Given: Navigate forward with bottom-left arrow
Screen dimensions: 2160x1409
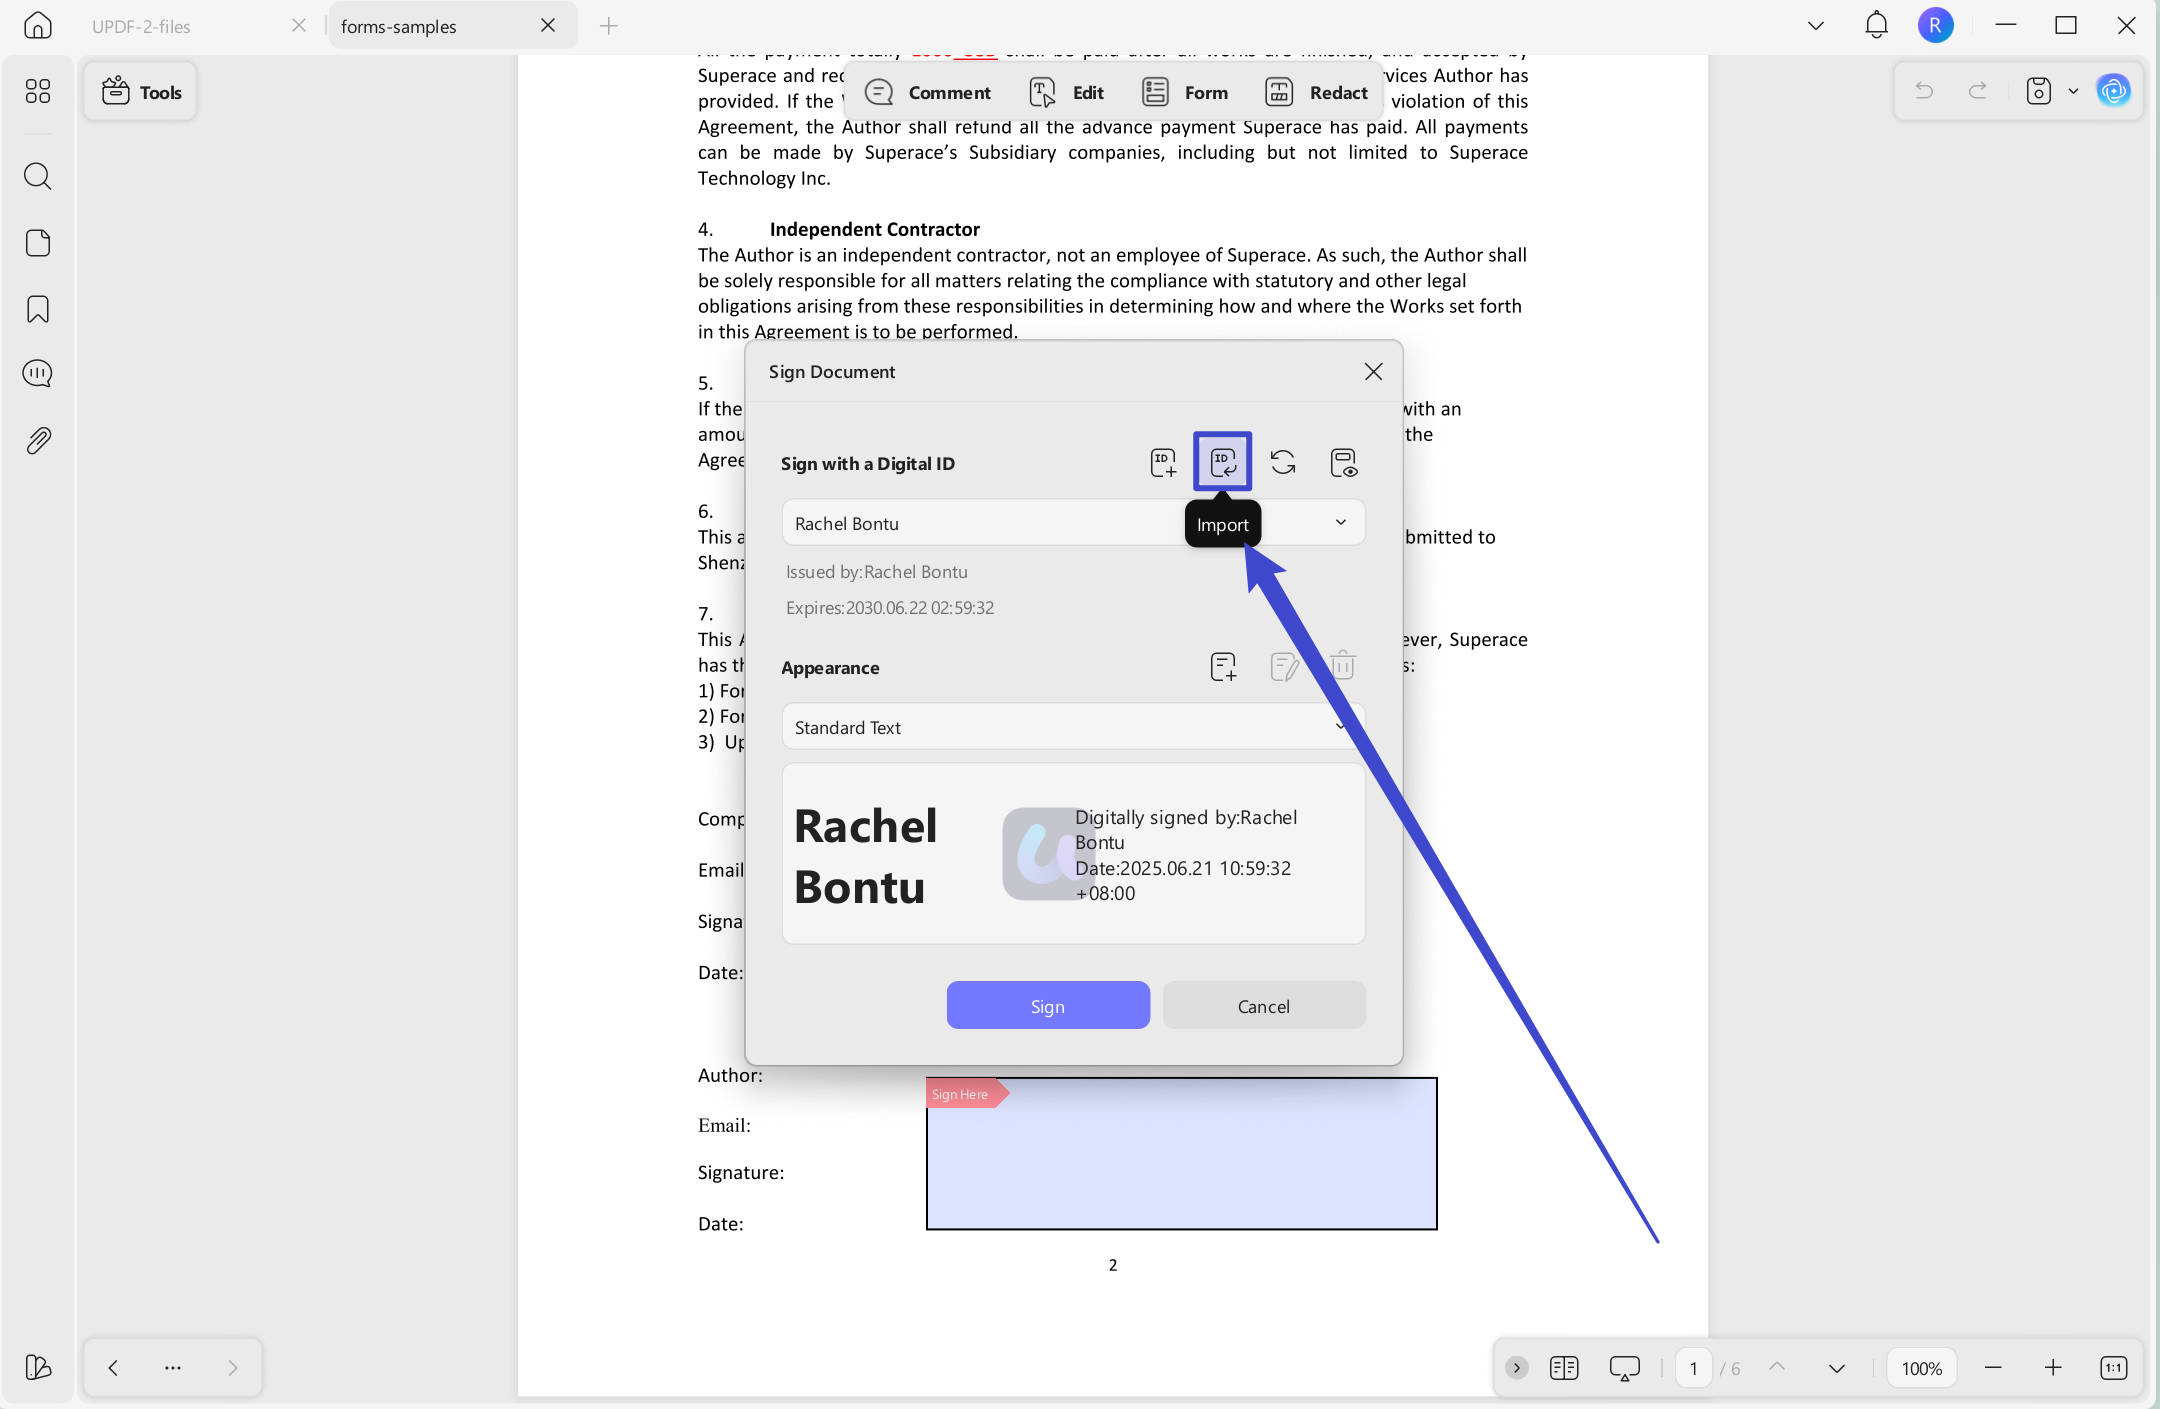Looking at the screenshot, I should click(x=233, y=1367).
